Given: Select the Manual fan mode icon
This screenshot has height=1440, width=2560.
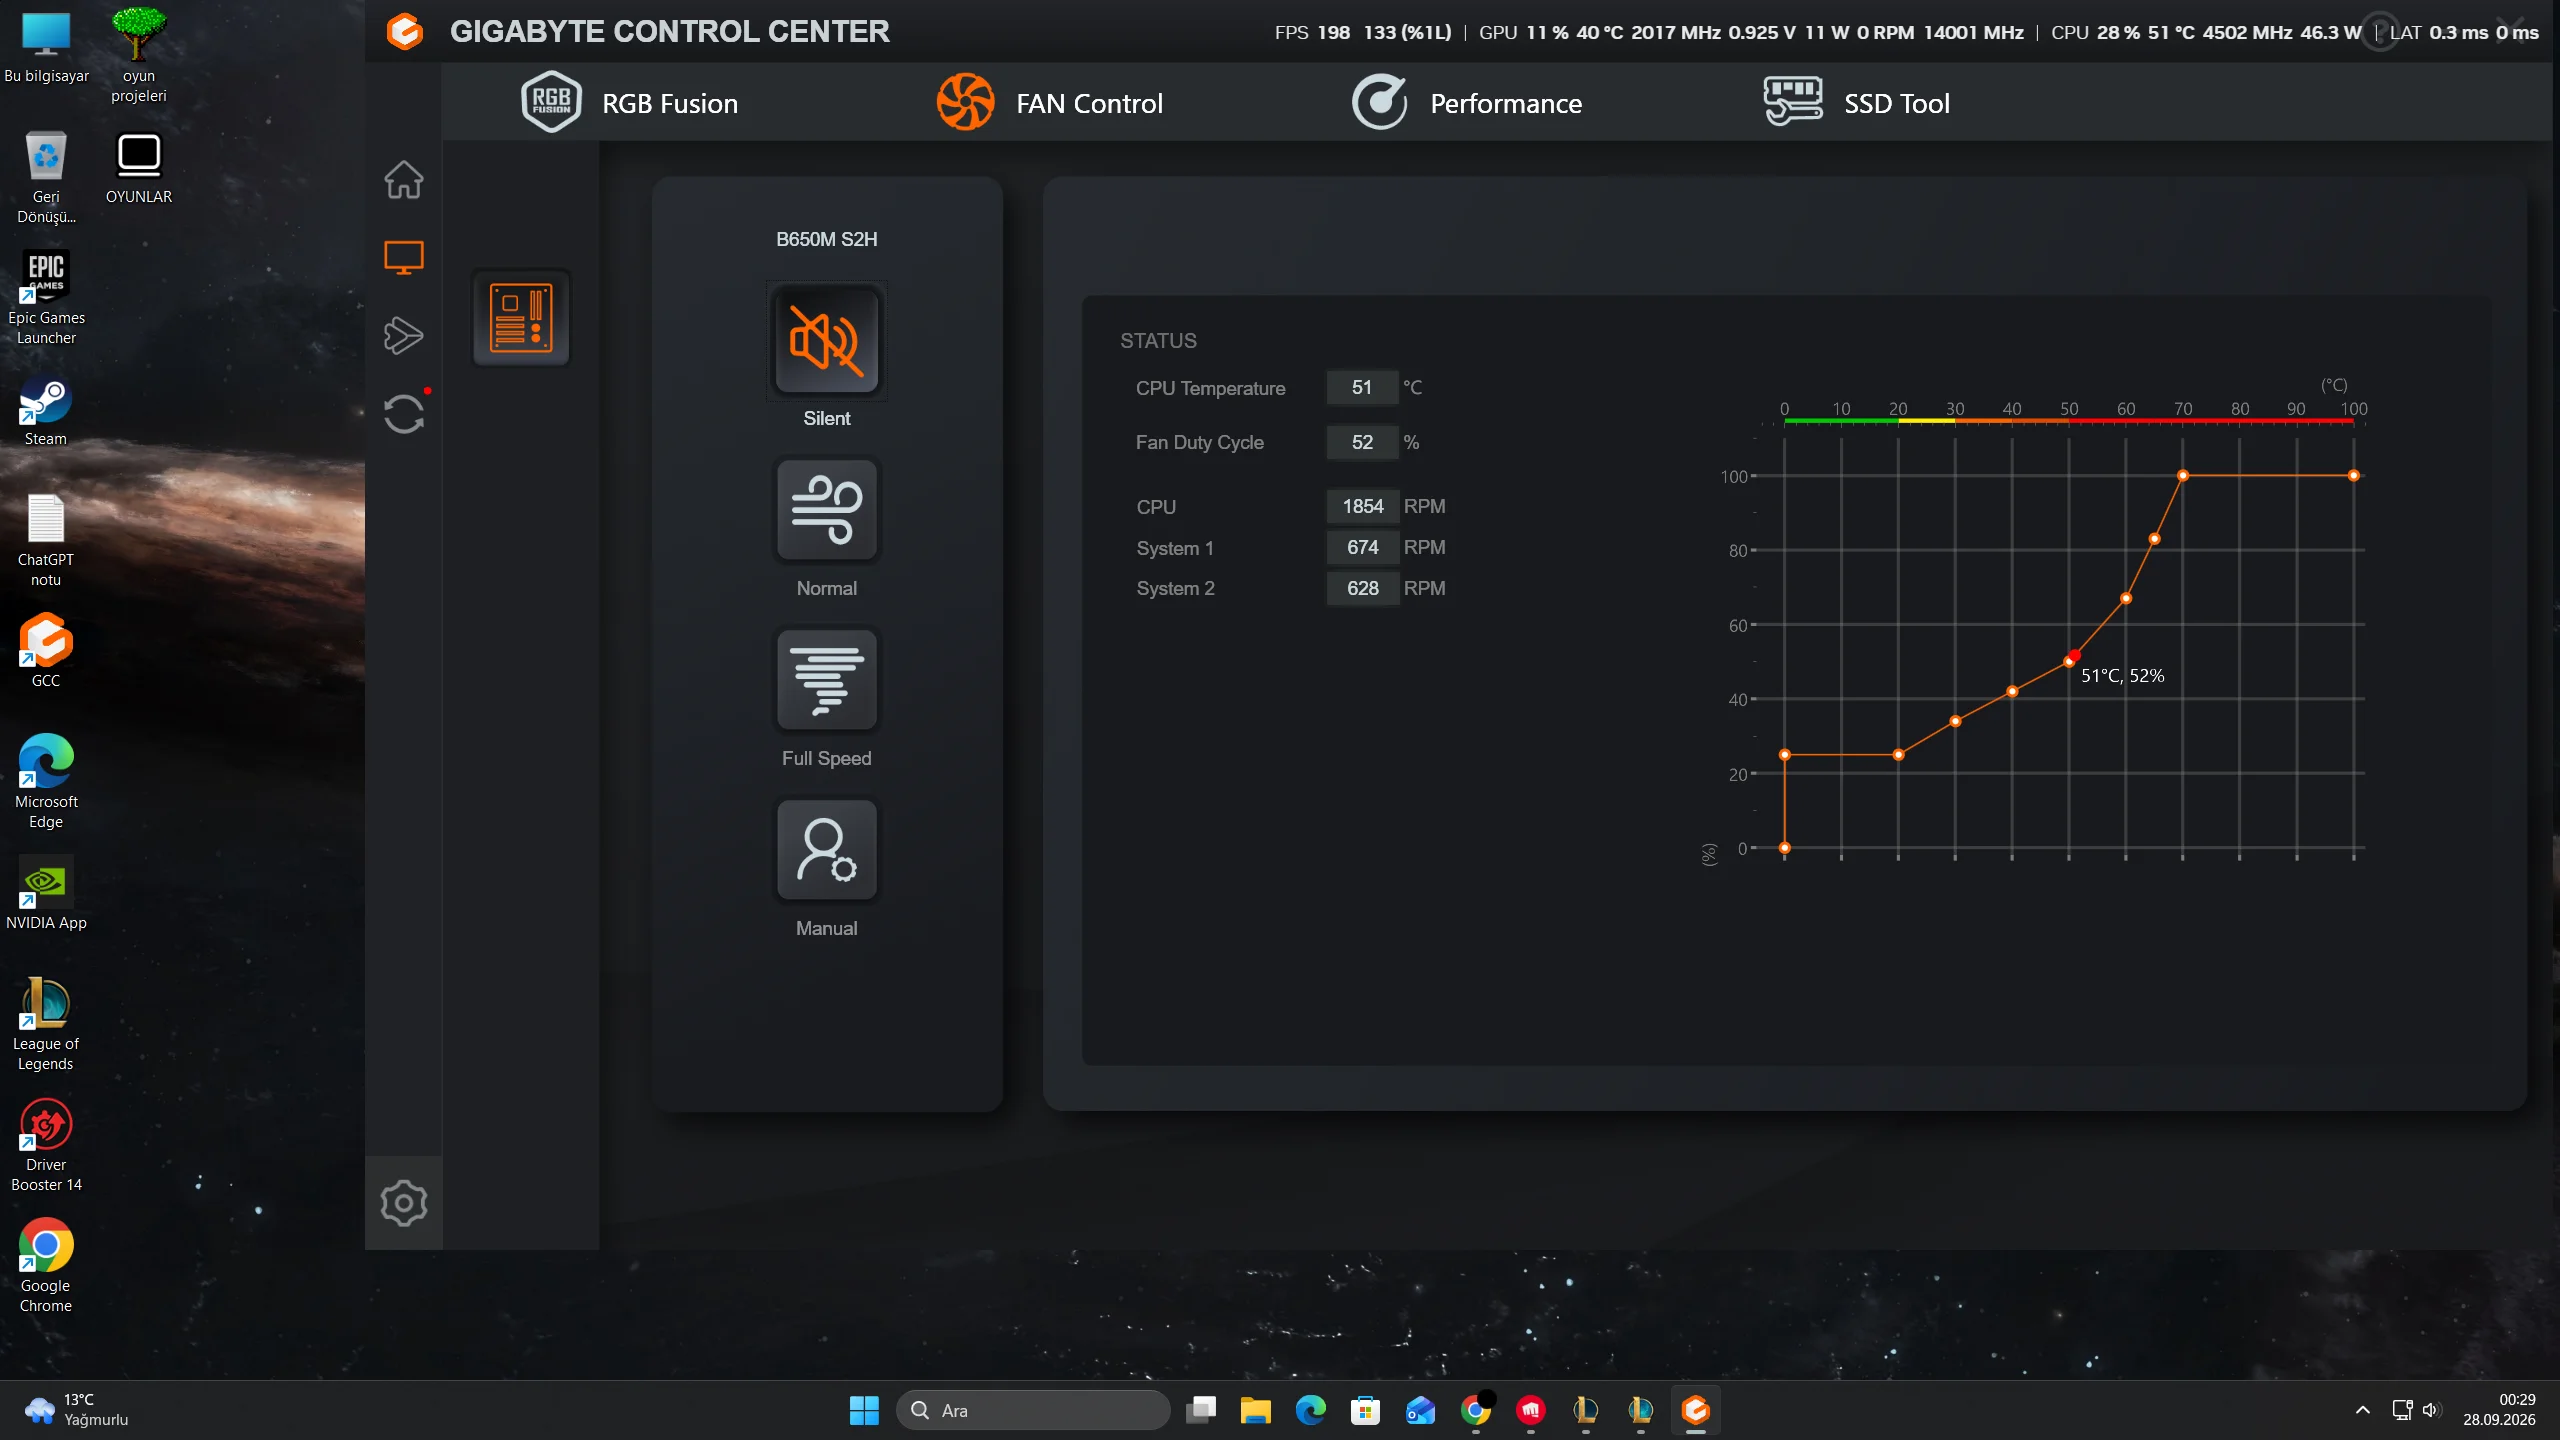Looking at the screenshot, I should coord(826,851).
